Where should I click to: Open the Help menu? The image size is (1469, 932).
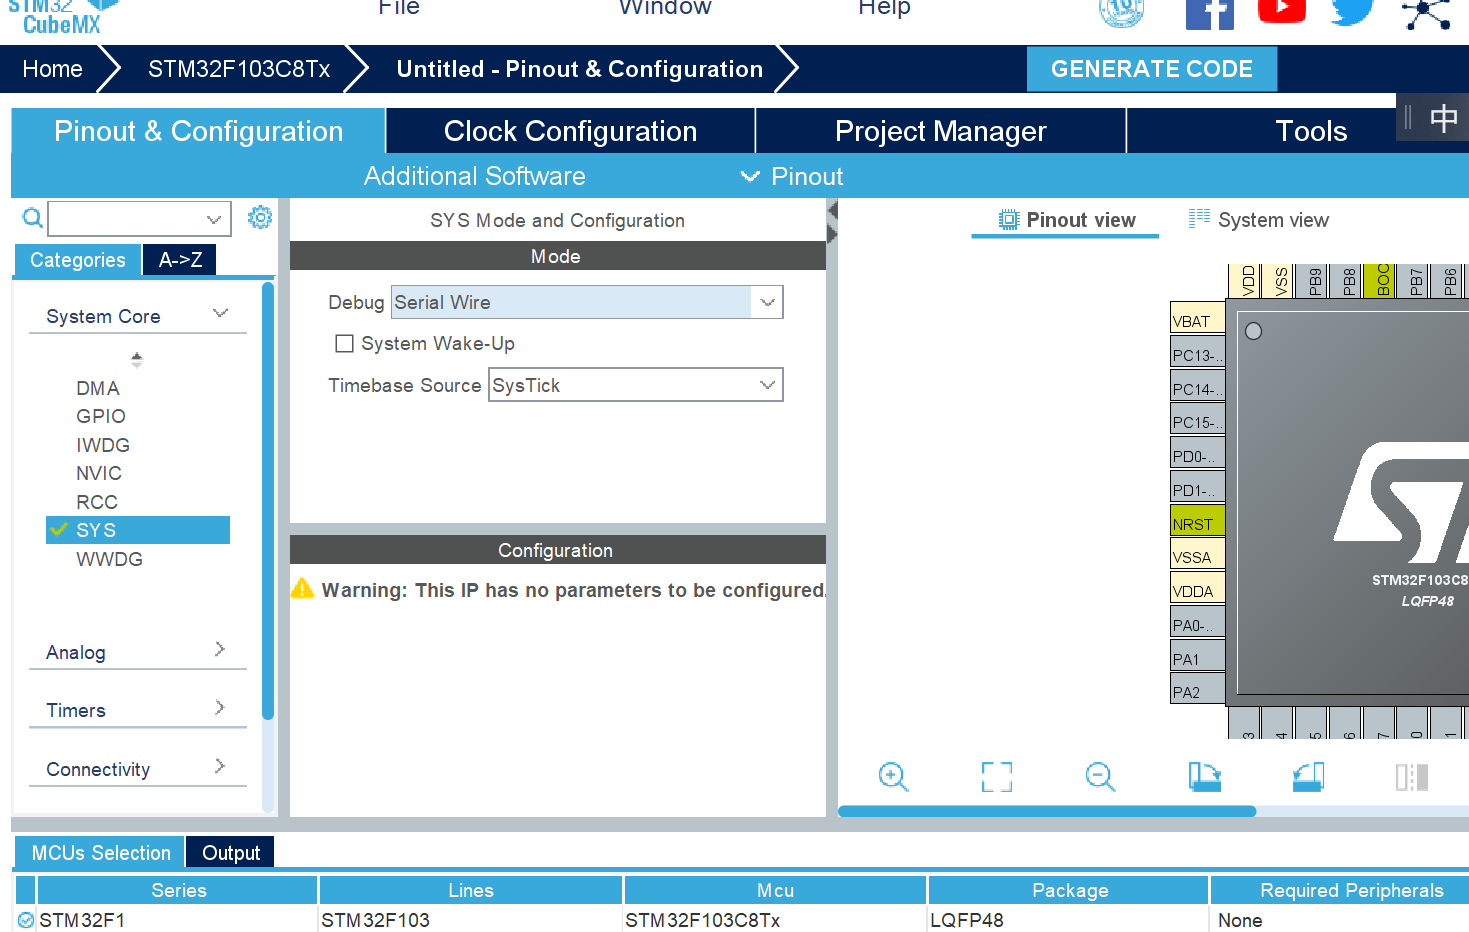(x=884, y=8)
